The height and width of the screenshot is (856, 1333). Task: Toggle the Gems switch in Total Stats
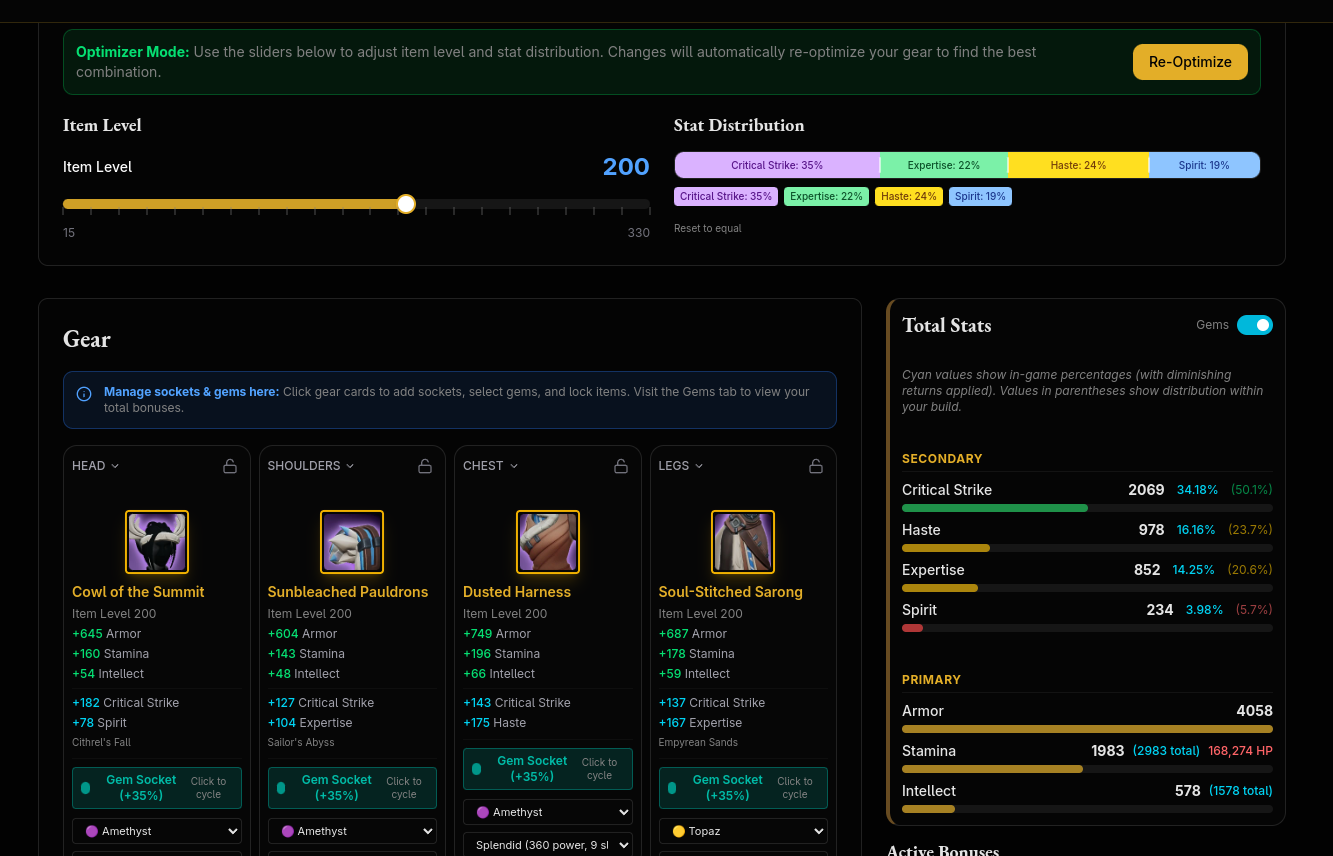(1255, 325)
